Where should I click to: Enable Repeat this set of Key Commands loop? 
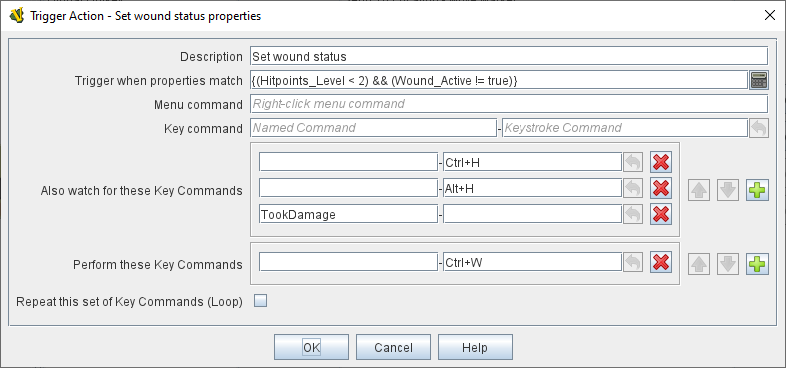click(261, 301)
